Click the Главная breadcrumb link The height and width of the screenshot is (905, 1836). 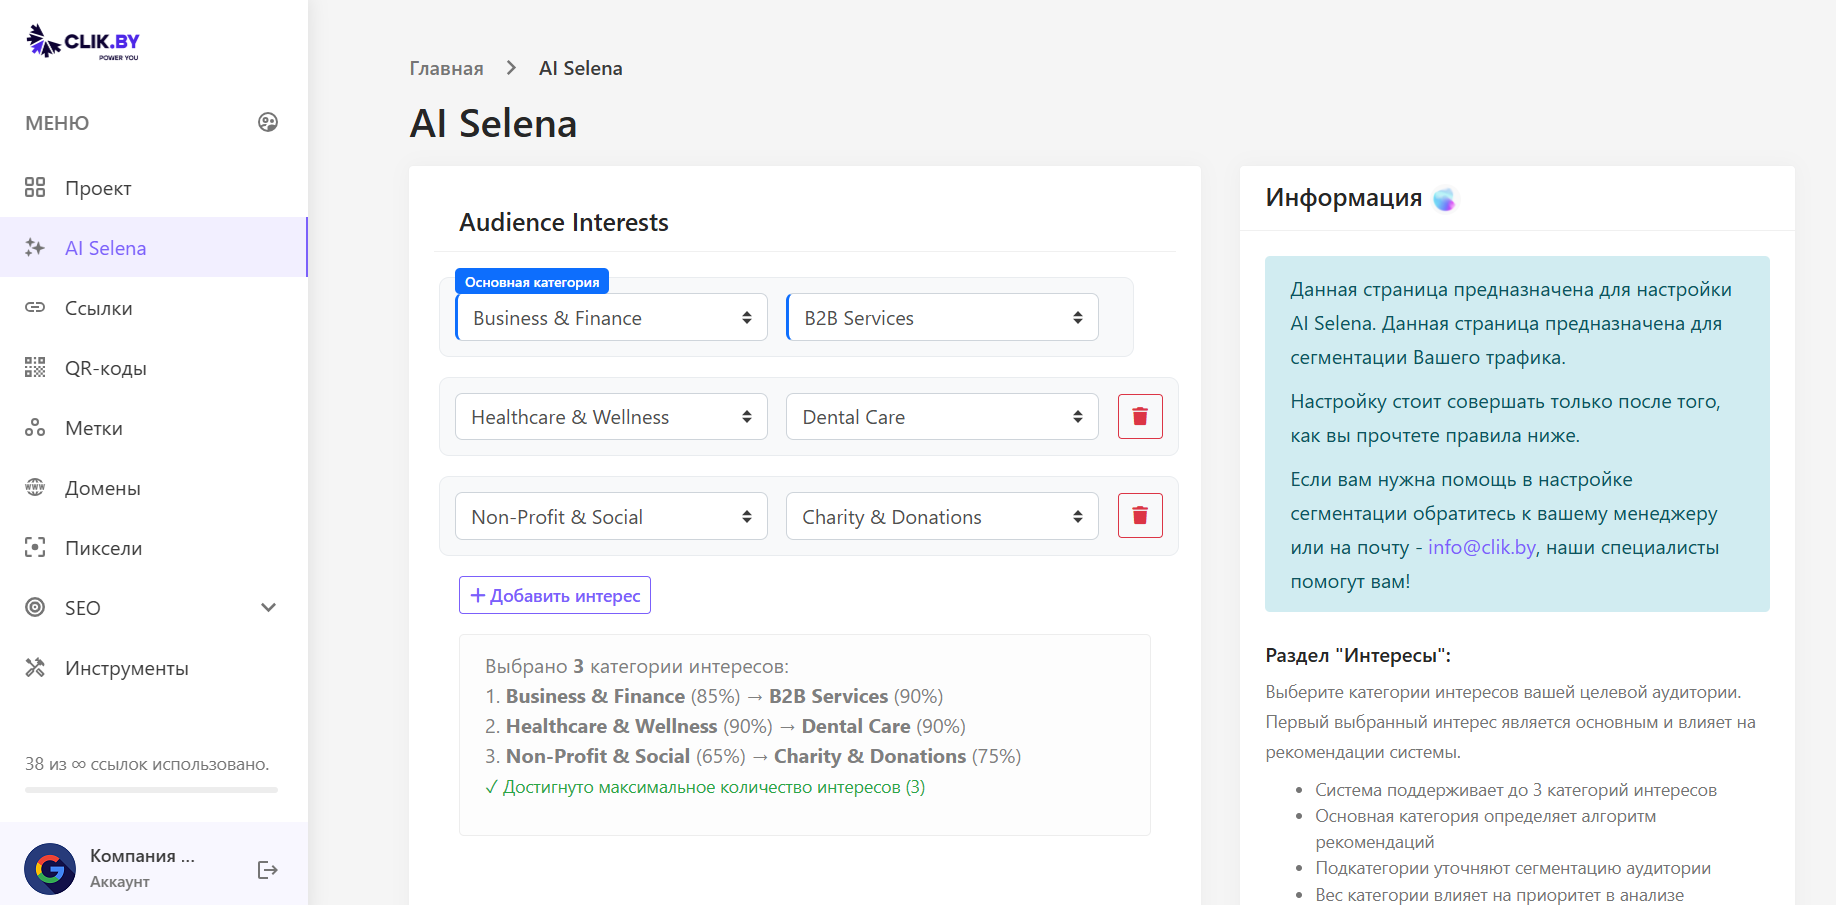point(446,68)
